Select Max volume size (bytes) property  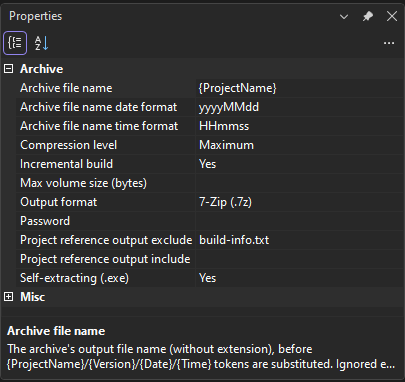pyautogui.click(x=106, y=183)
